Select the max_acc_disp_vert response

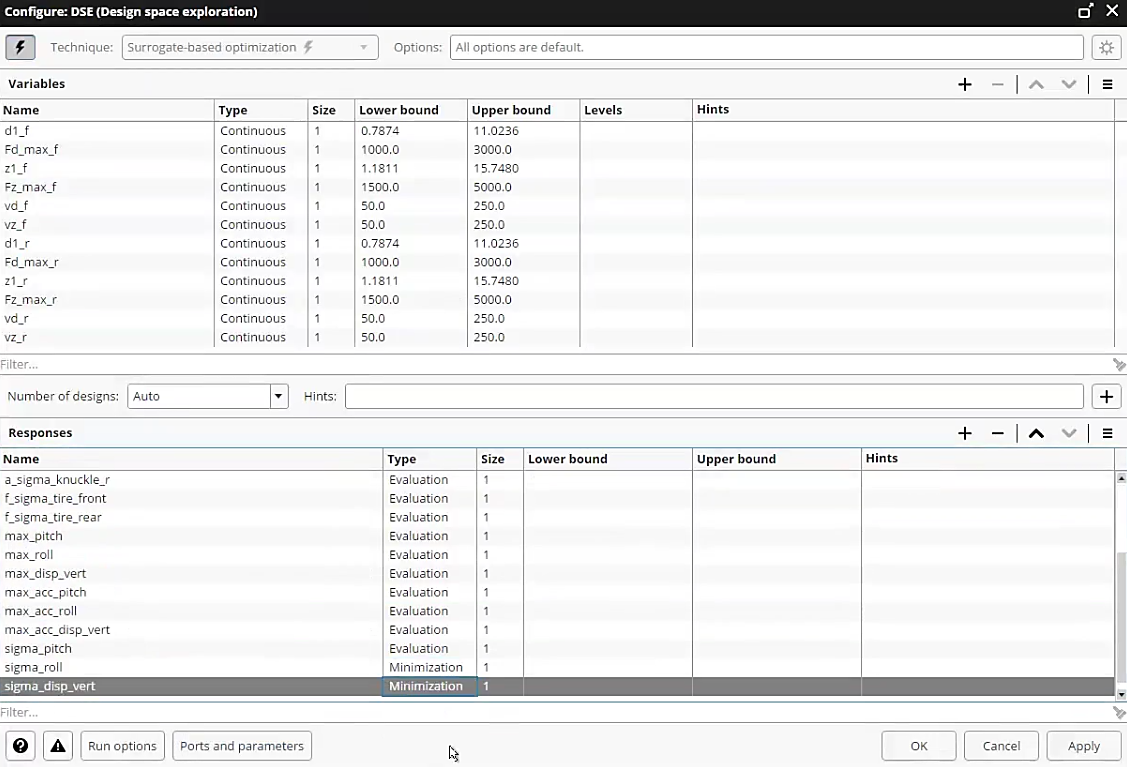tap(58, 630)
